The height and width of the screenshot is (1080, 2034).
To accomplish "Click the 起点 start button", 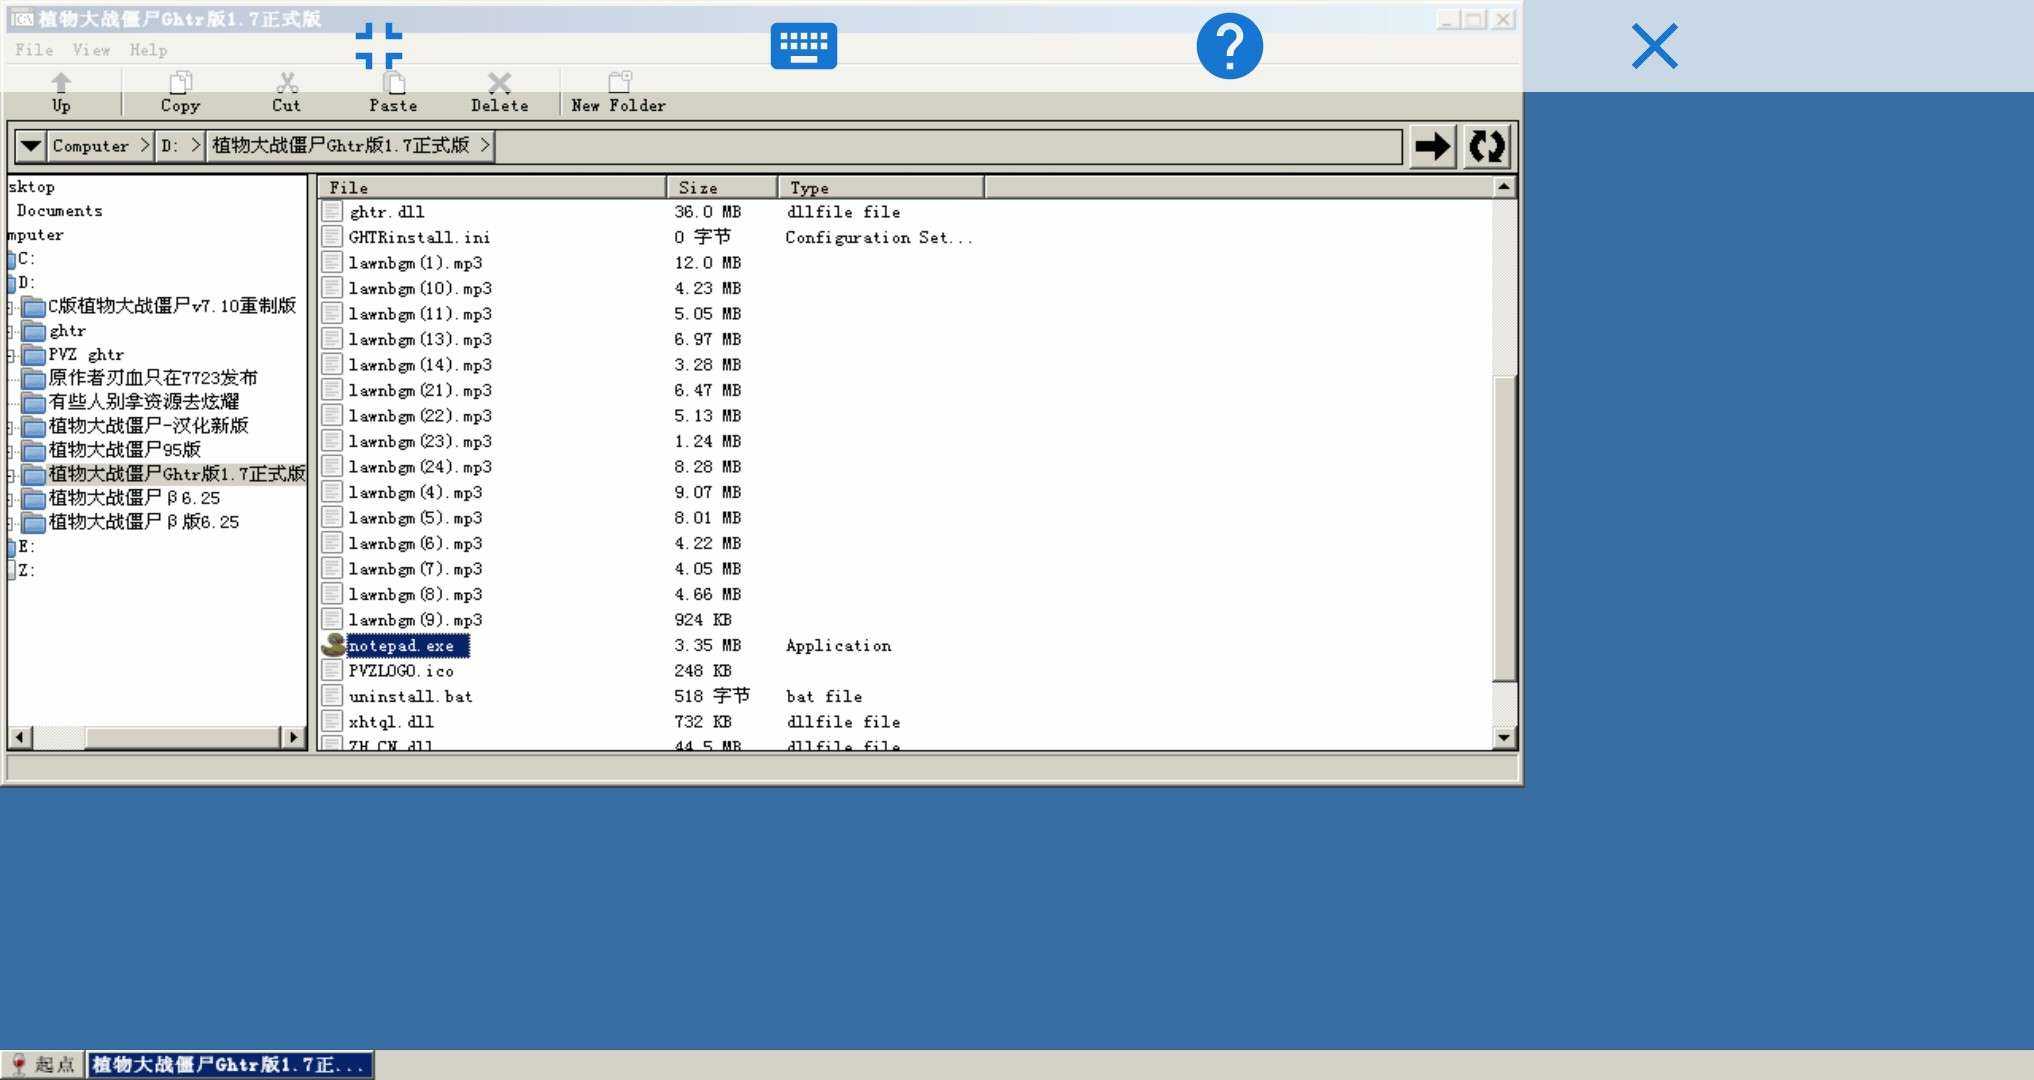I will (x=43, y=1065).
